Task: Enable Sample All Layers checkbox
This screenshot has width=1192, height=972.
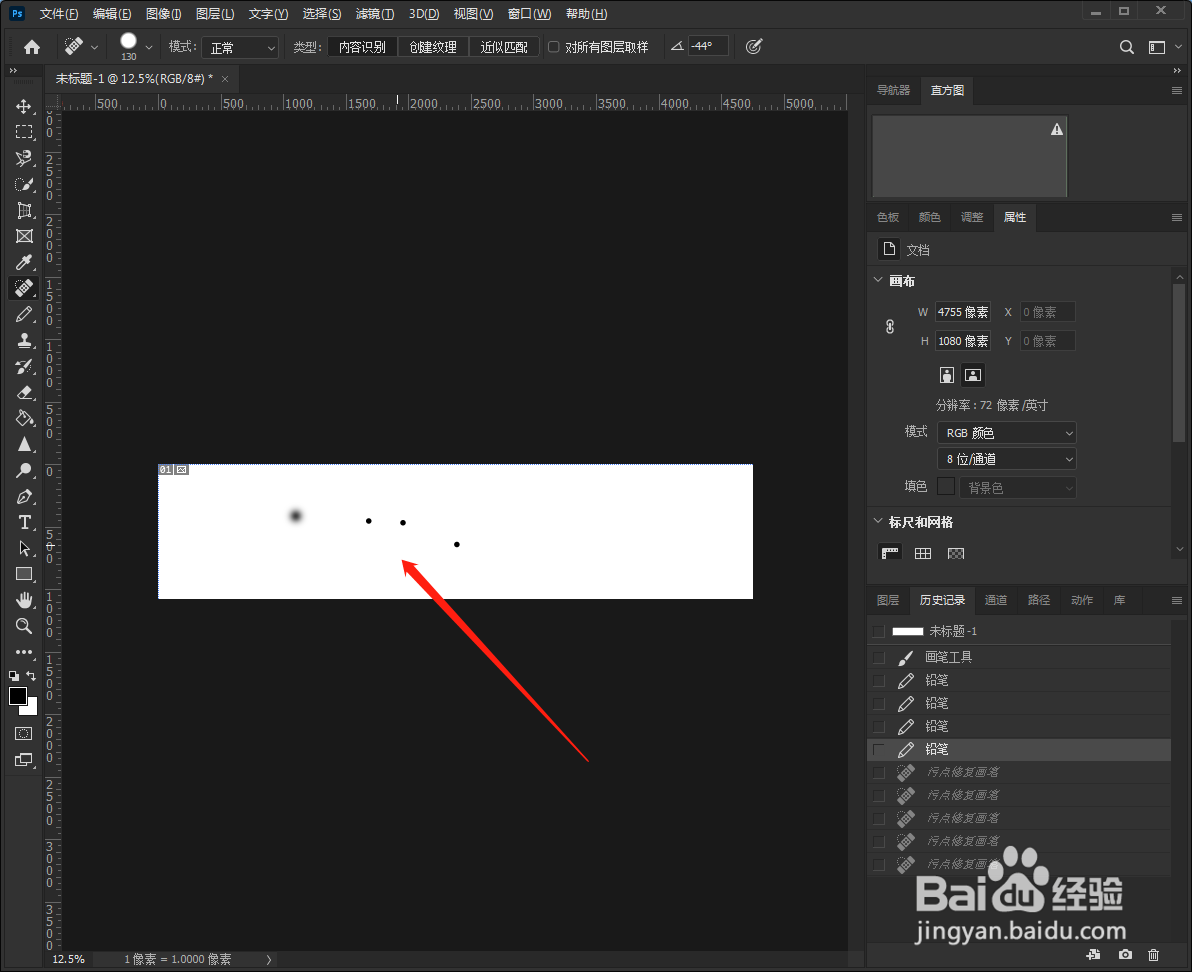Action: click(553, 47)
